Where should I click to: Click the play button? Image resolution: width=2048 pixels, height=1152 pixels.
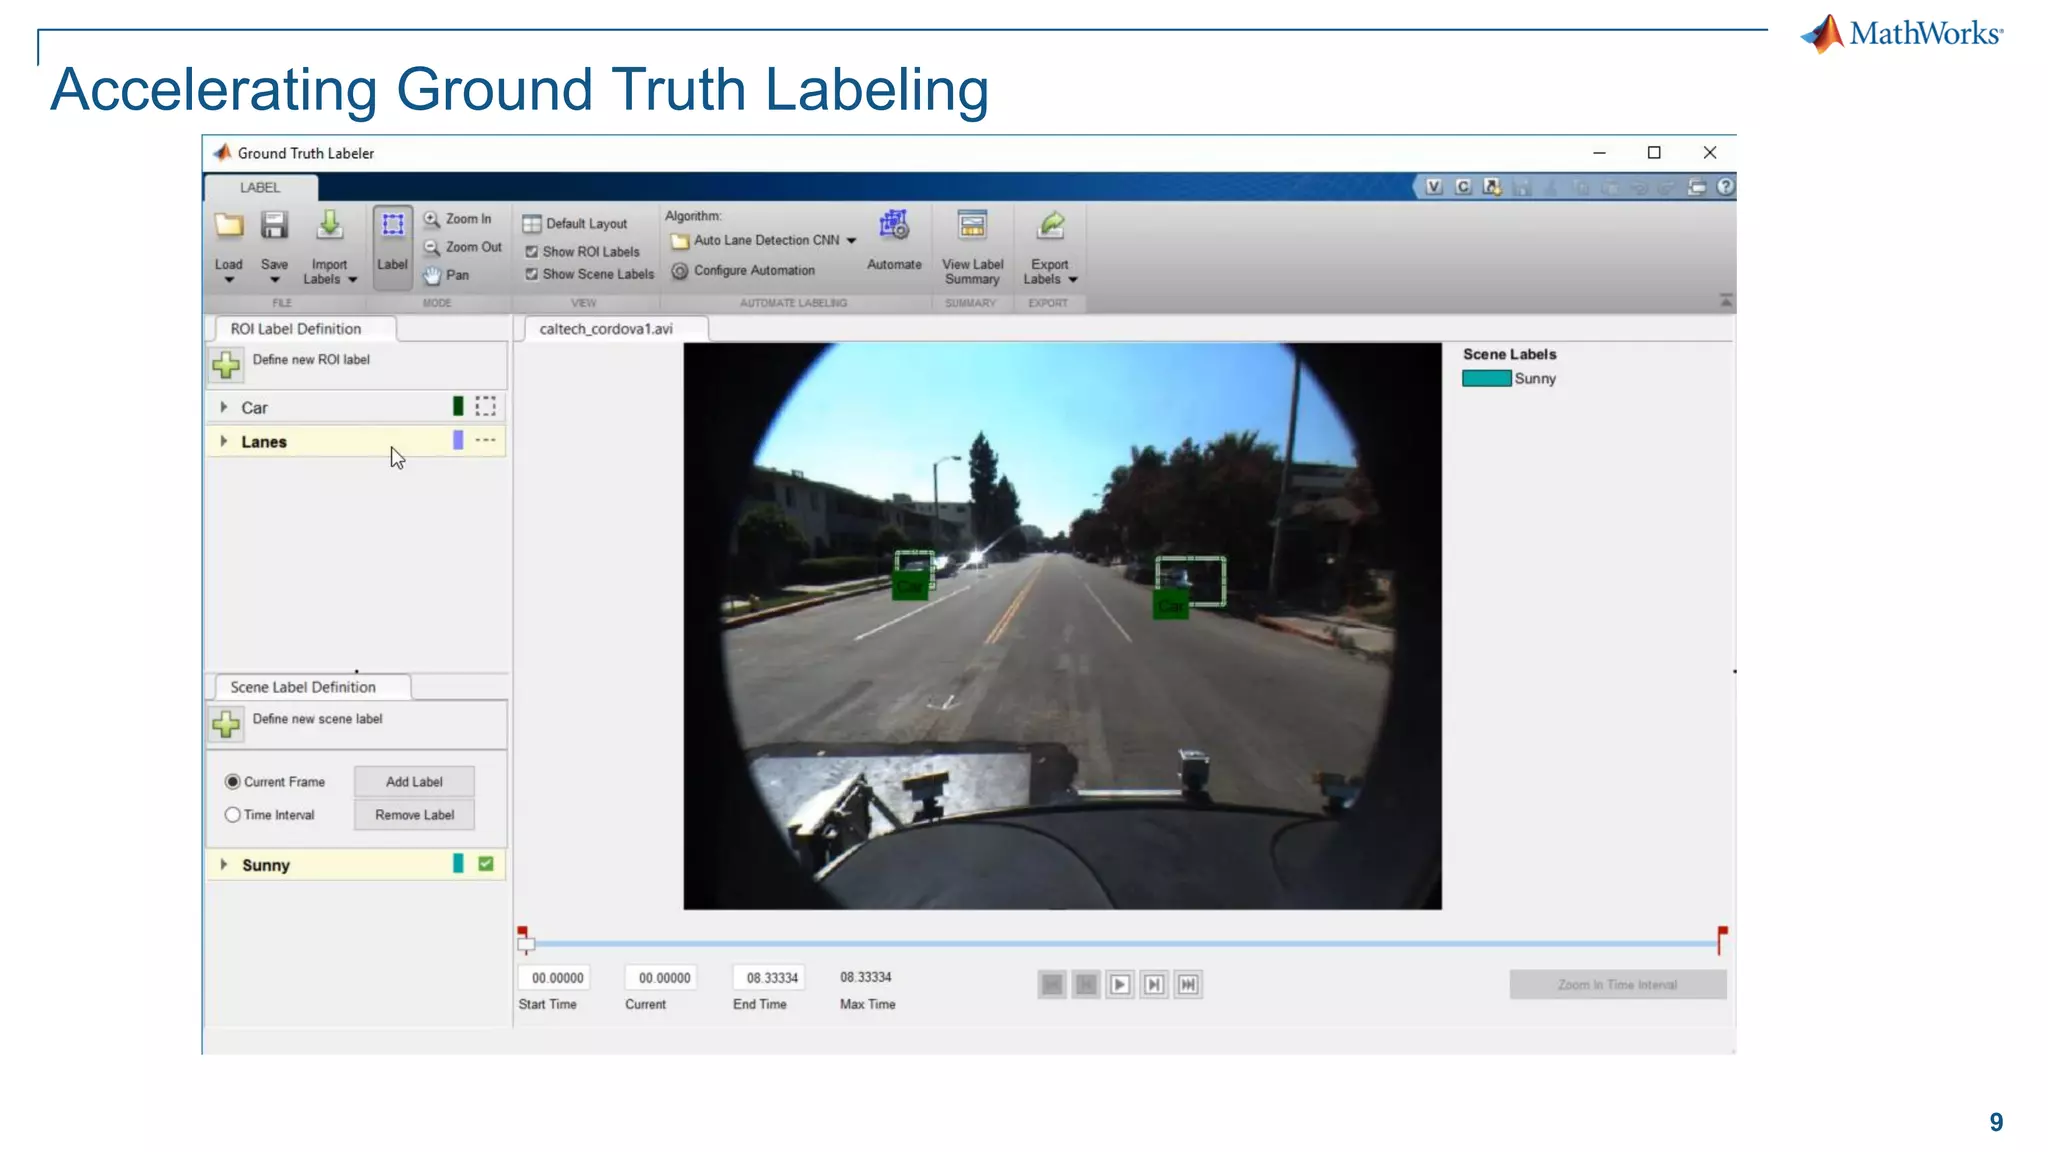pyautogui.click(x=1120, y=985)
